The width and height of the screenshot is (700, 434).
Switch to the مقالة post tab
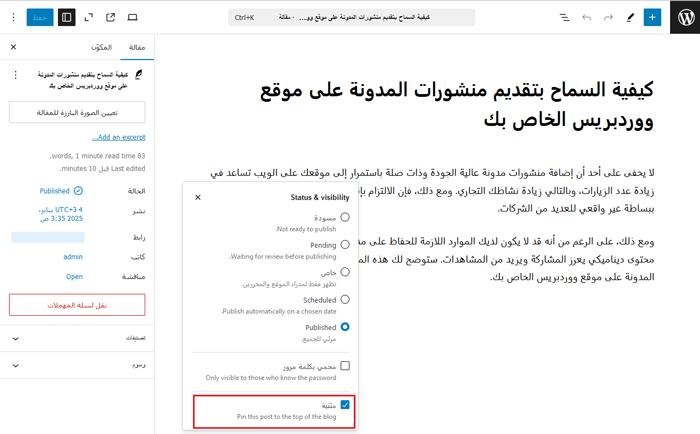click(x=137, y=47)
